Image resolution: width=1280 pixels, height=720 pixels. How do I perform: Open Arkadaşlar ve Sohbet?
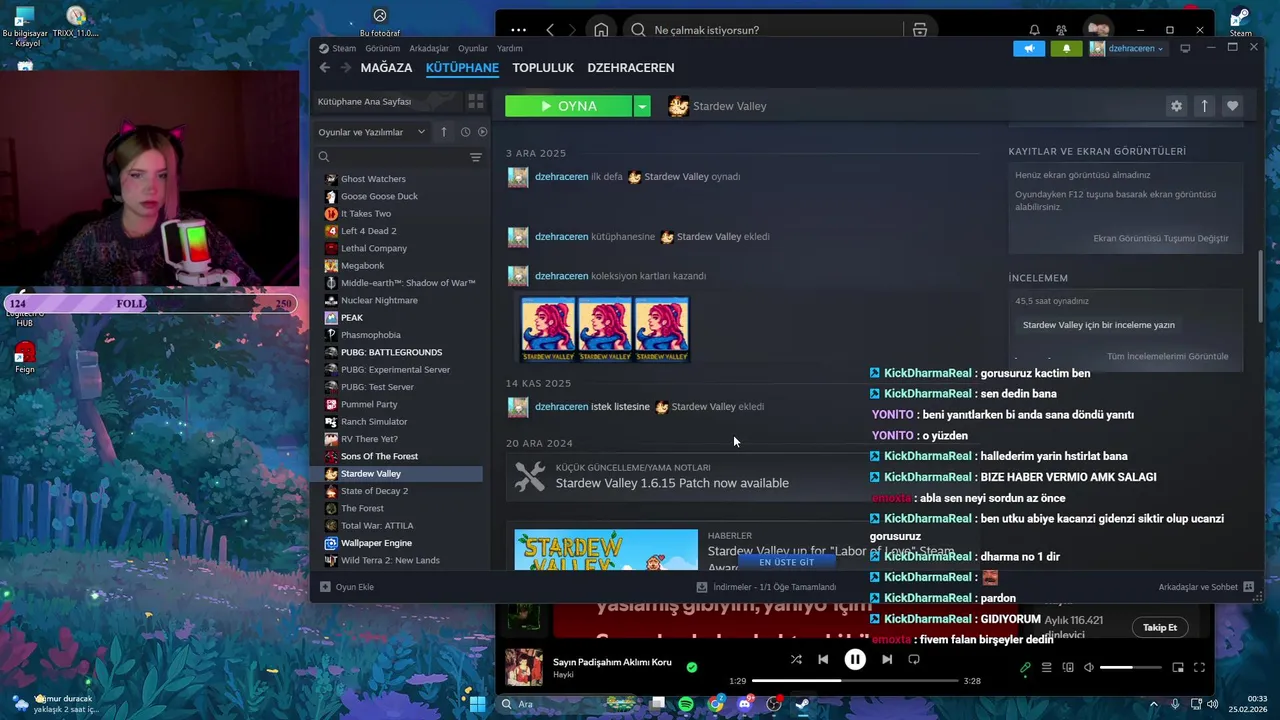pos(1206,587)
